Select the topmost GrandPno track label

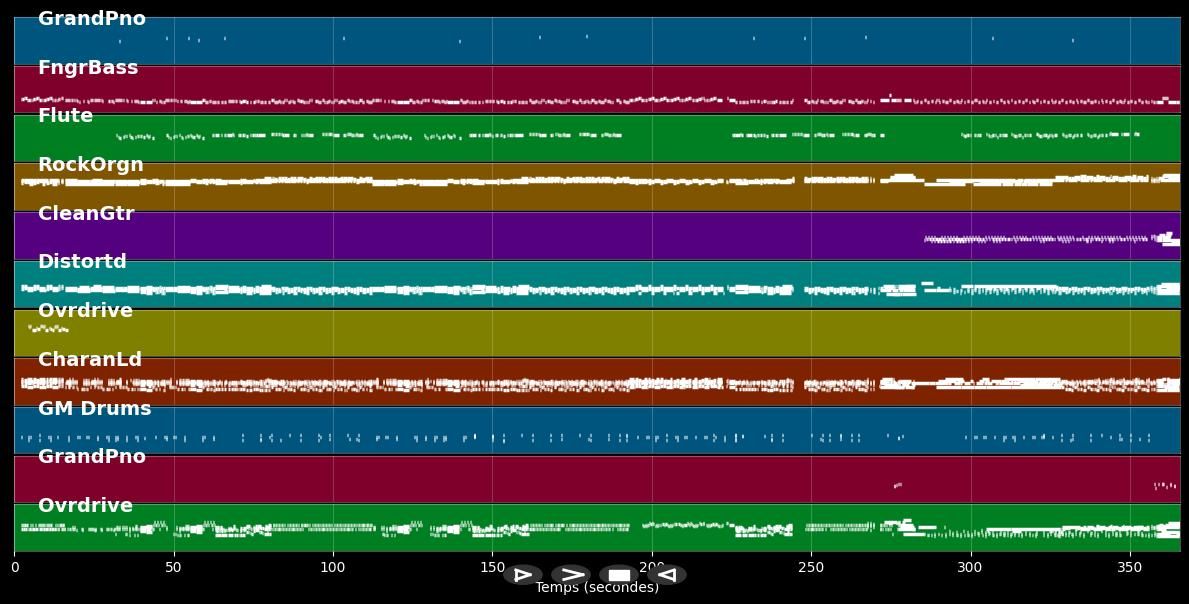(91, 19)
